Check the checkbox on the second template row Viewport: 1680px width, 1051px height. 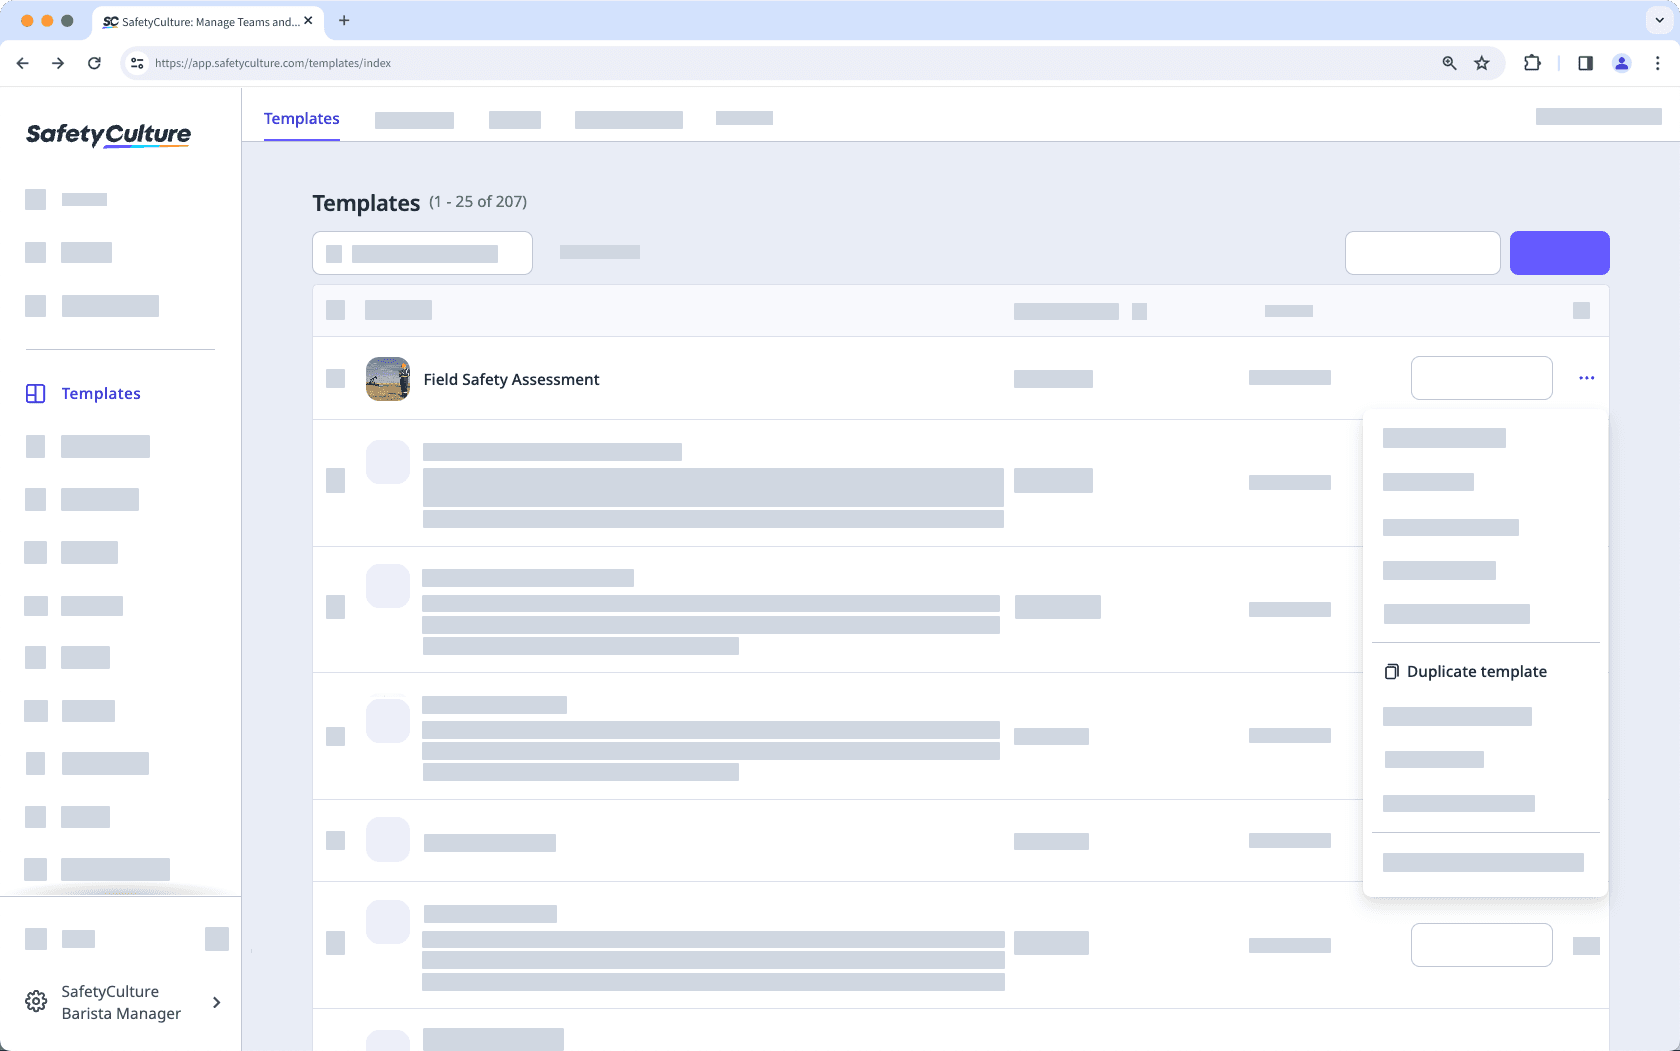tap(335, 481)
